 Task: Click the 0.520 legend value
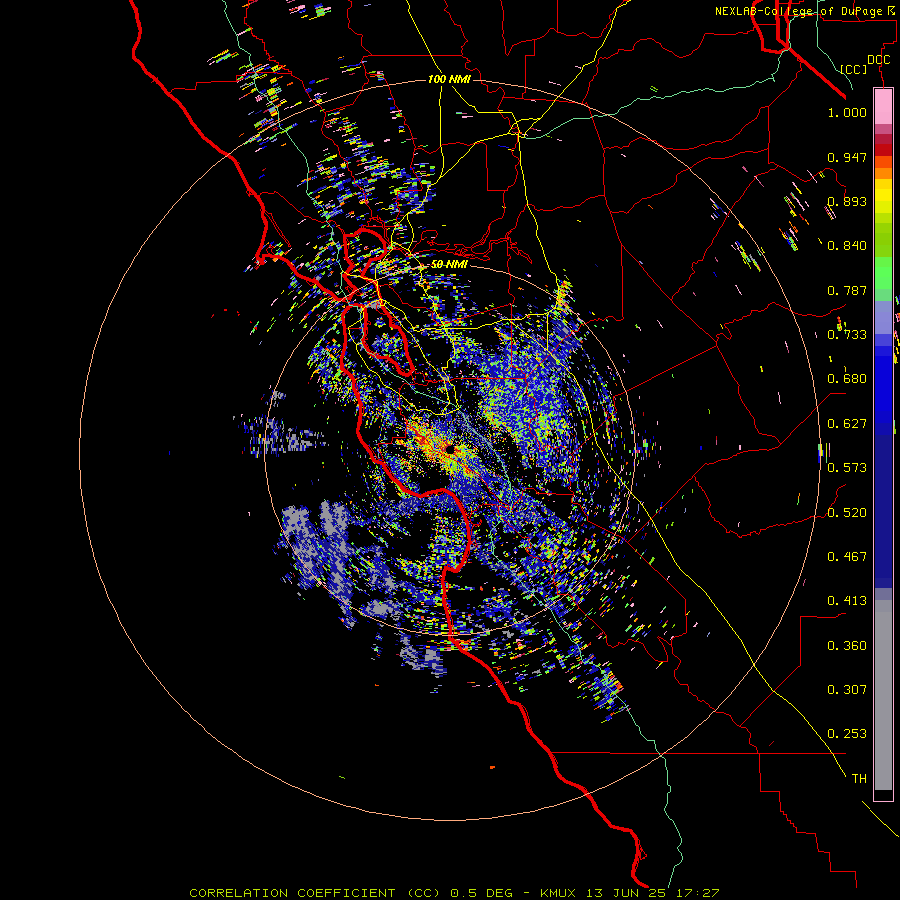coord(847,513)
